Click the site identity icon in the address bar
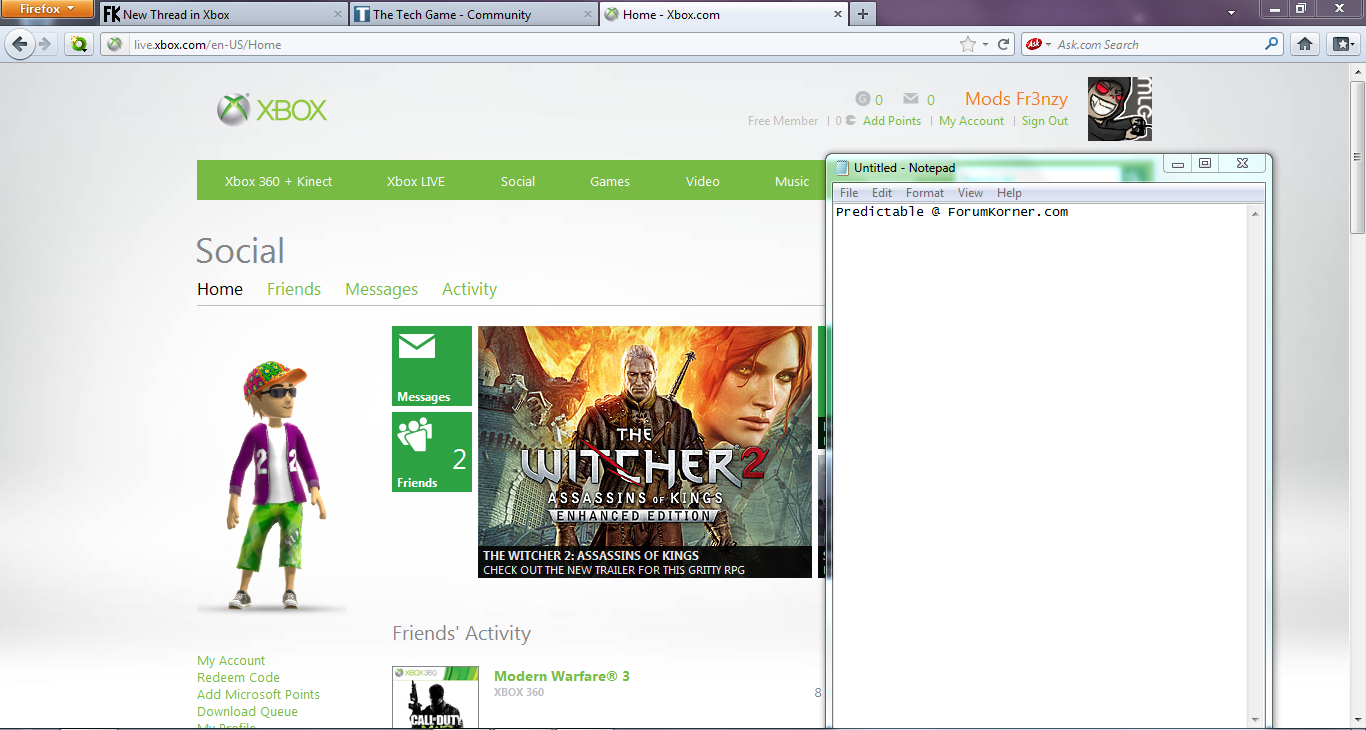 click(115, 44)
